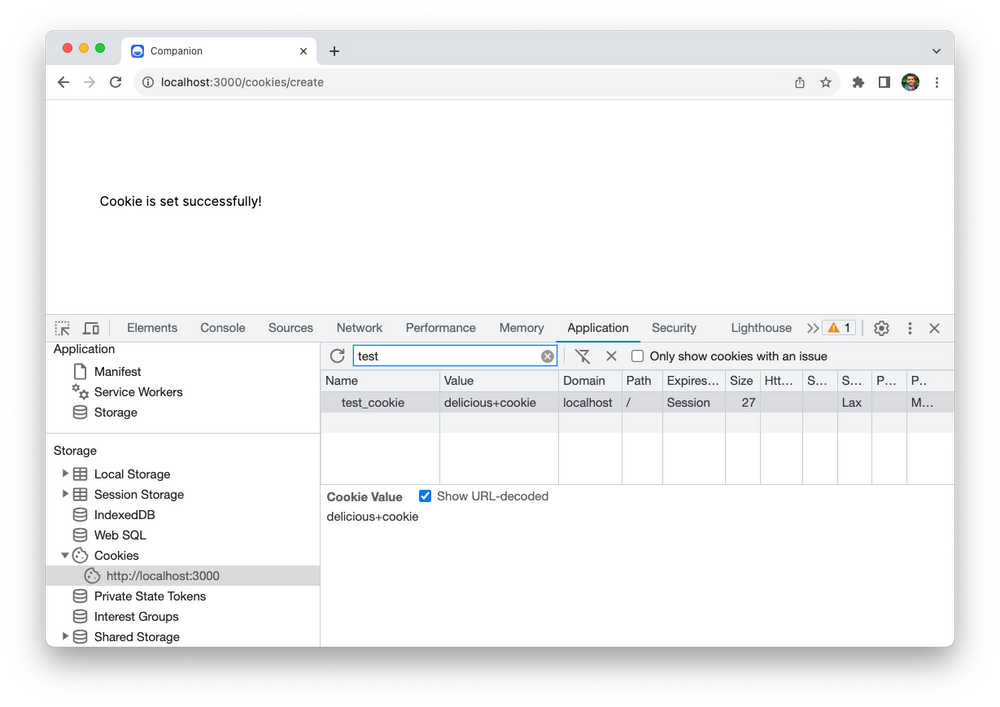Viewport: 1000px width, 707px height.
Task: Enable Only show cookies with an issue
Action: (637, 355)
